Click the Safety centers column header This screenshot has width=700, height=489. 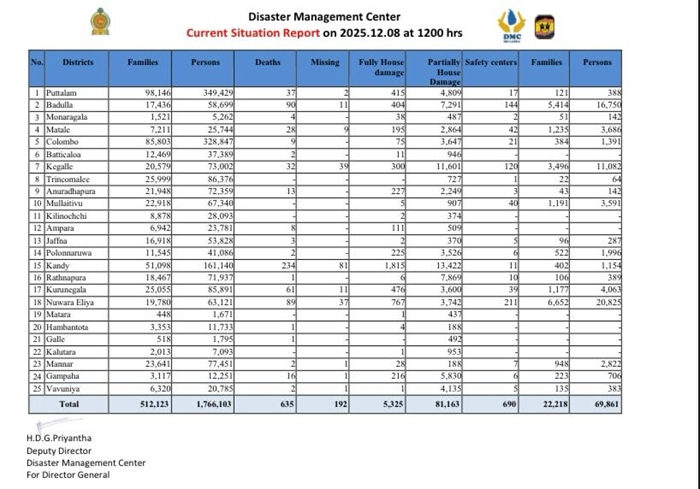pyautogui.click(x=489, y=62)
